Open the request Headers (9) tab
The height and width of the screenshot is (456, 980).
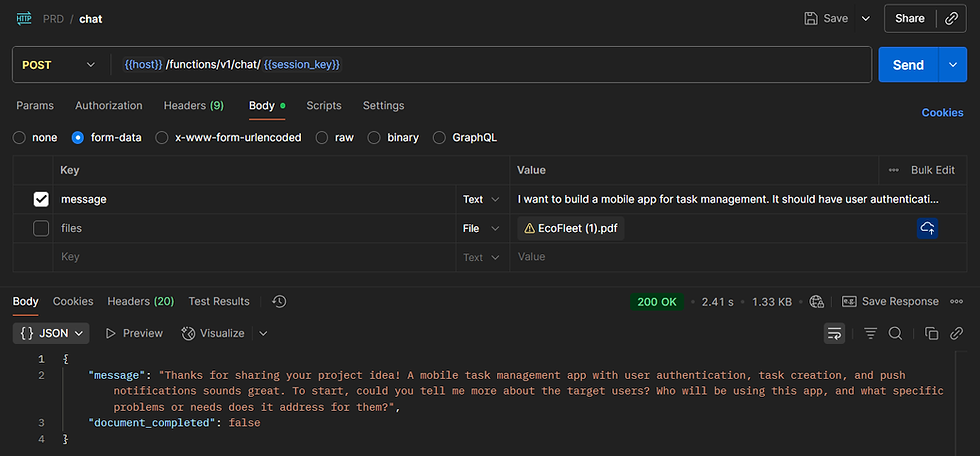(x=194, y=106)
